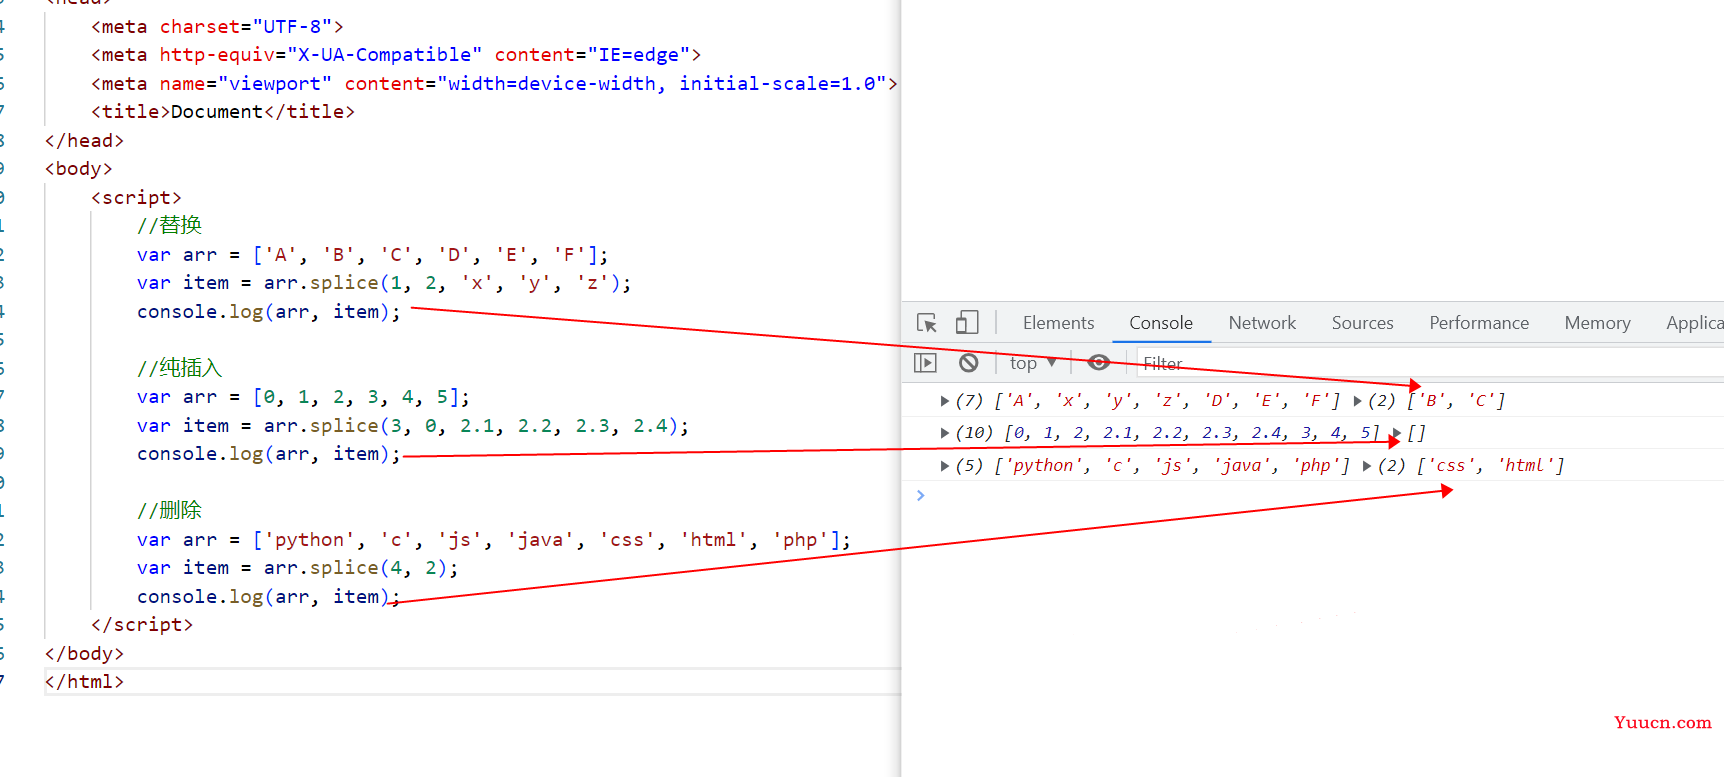
Task: Click the //纯插入 comment line
Action: 180,368
